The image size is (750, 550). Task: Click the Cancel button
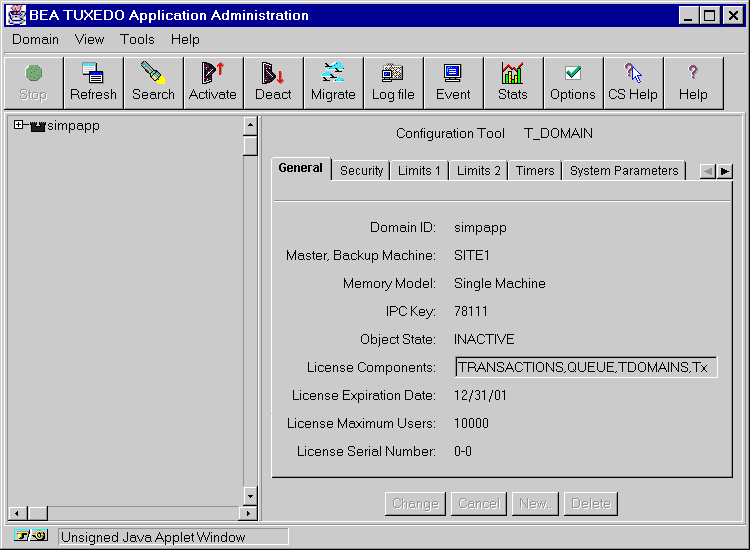[479, 504]
